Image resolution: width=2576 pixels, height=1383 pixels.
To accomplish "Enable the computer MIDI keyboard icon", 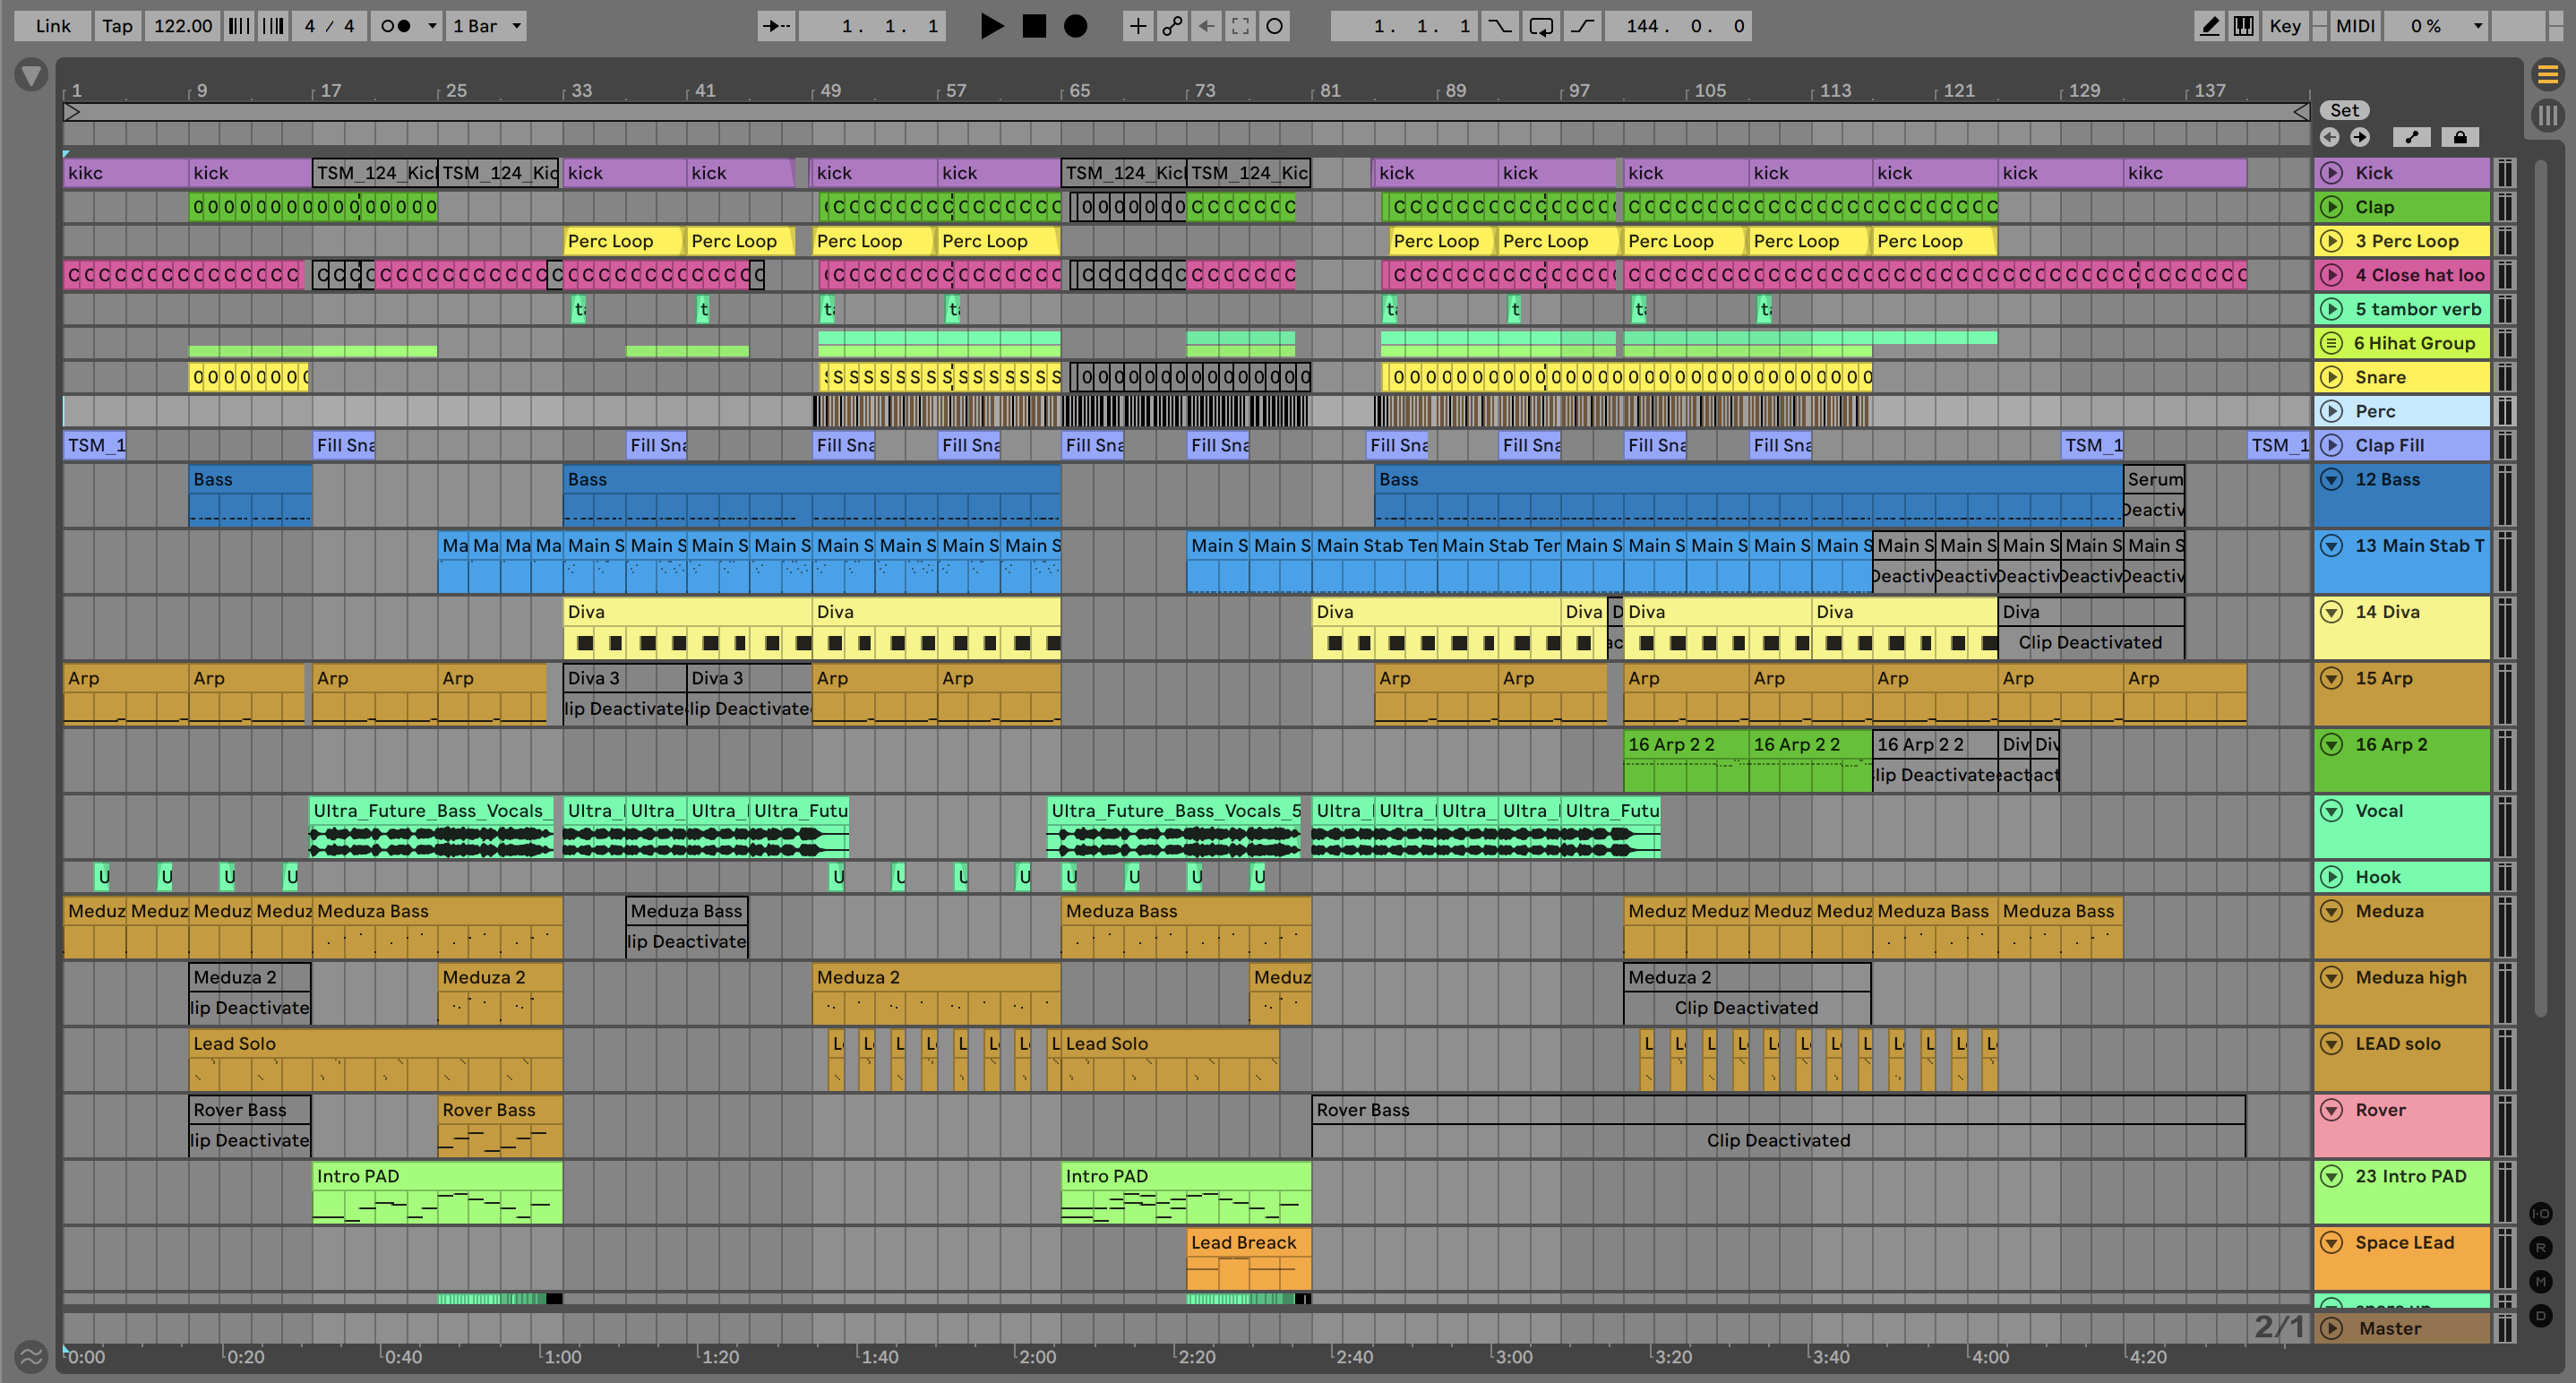I will click(x=2243, y=26).
